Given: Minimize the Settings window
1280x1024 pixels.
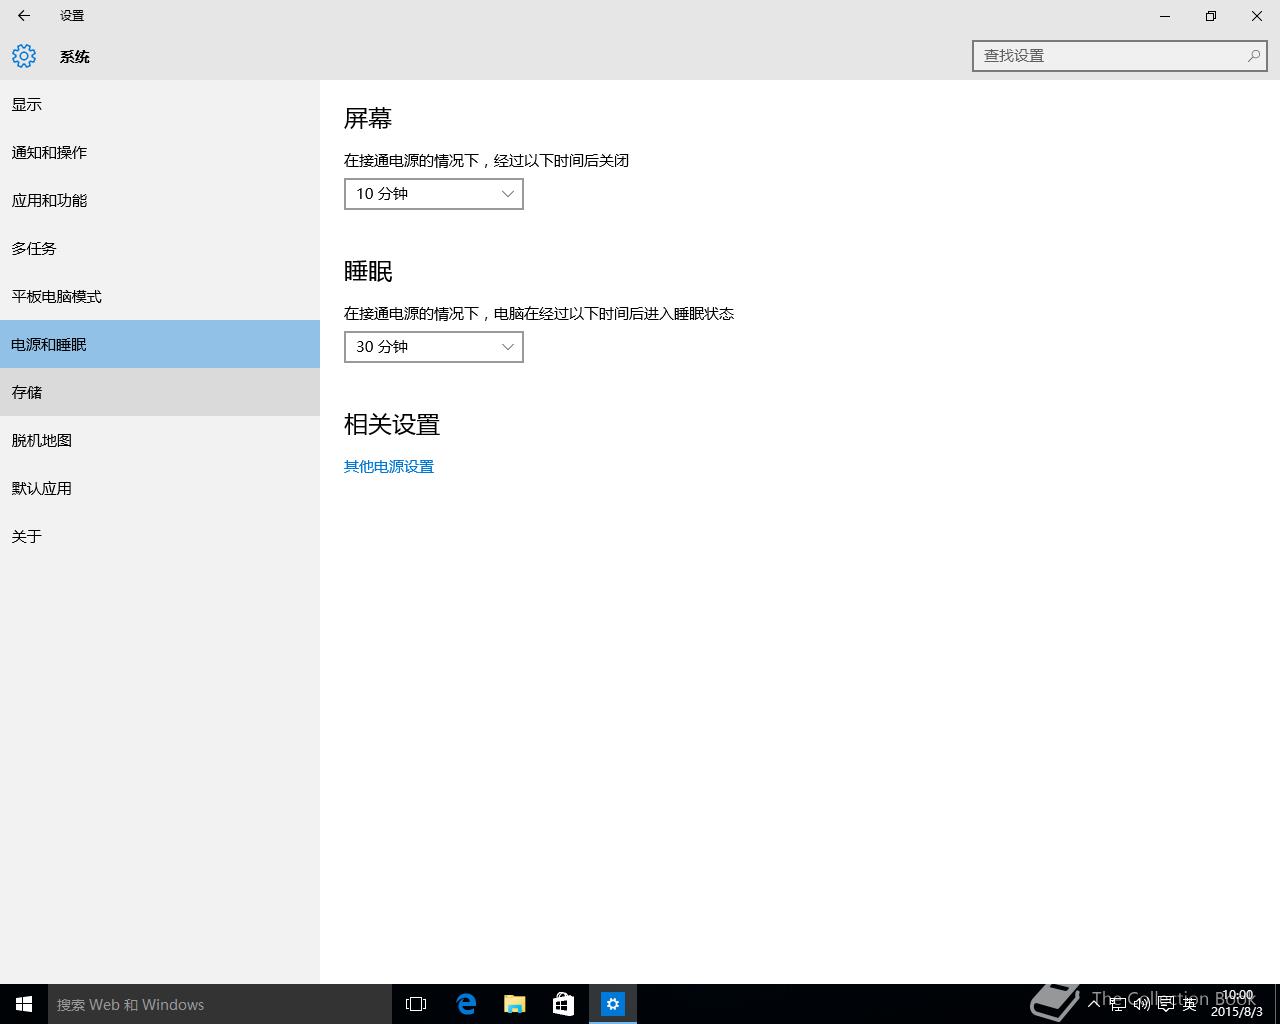Looking at the screenshot, I should coord(1165,16).
